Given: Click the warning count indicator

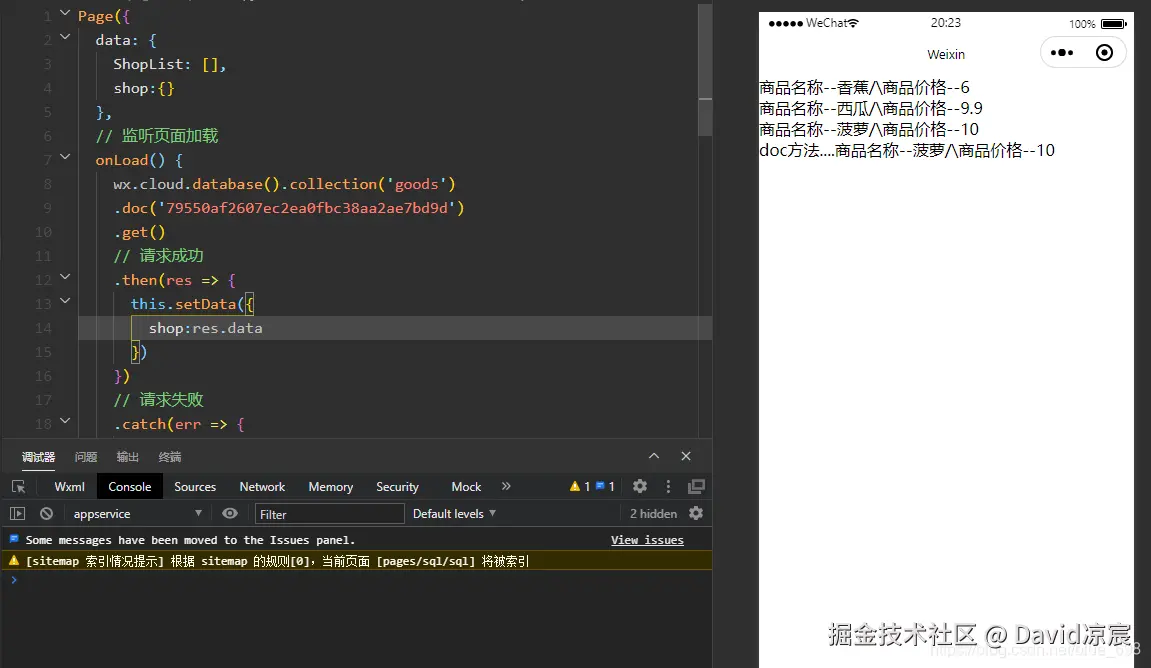Looking at the screenshot, I should (580, 486).
